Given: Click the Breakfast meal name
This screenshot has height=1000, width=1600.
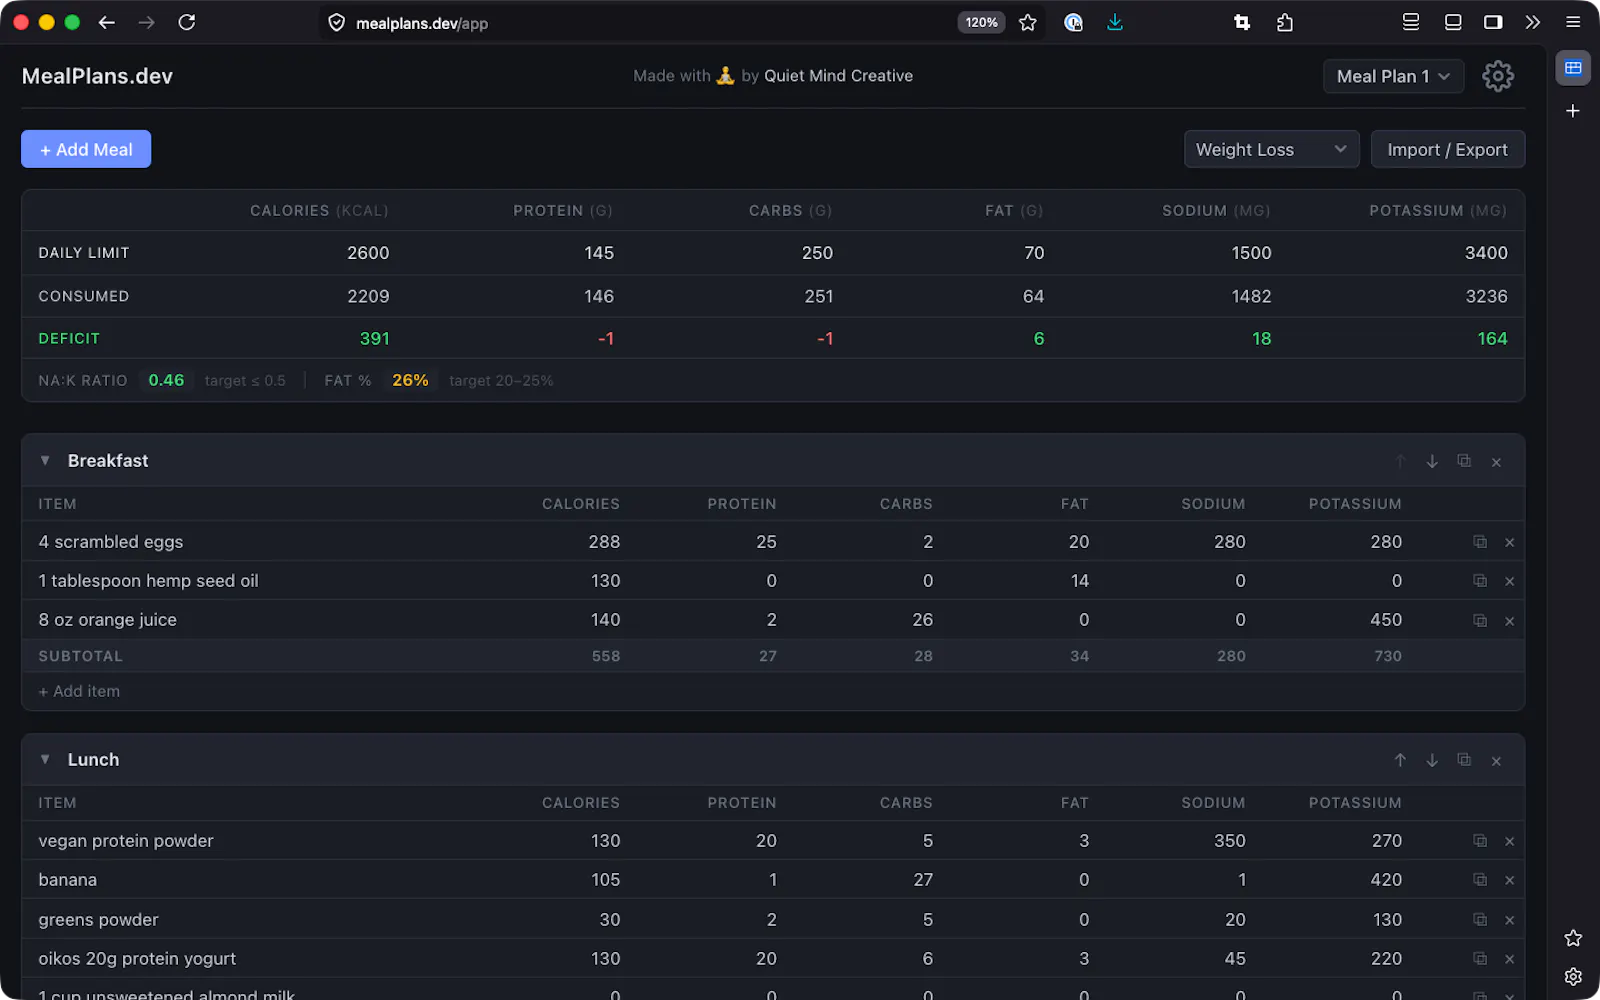Looking at the screenshot, I should [x=108, y=461].
